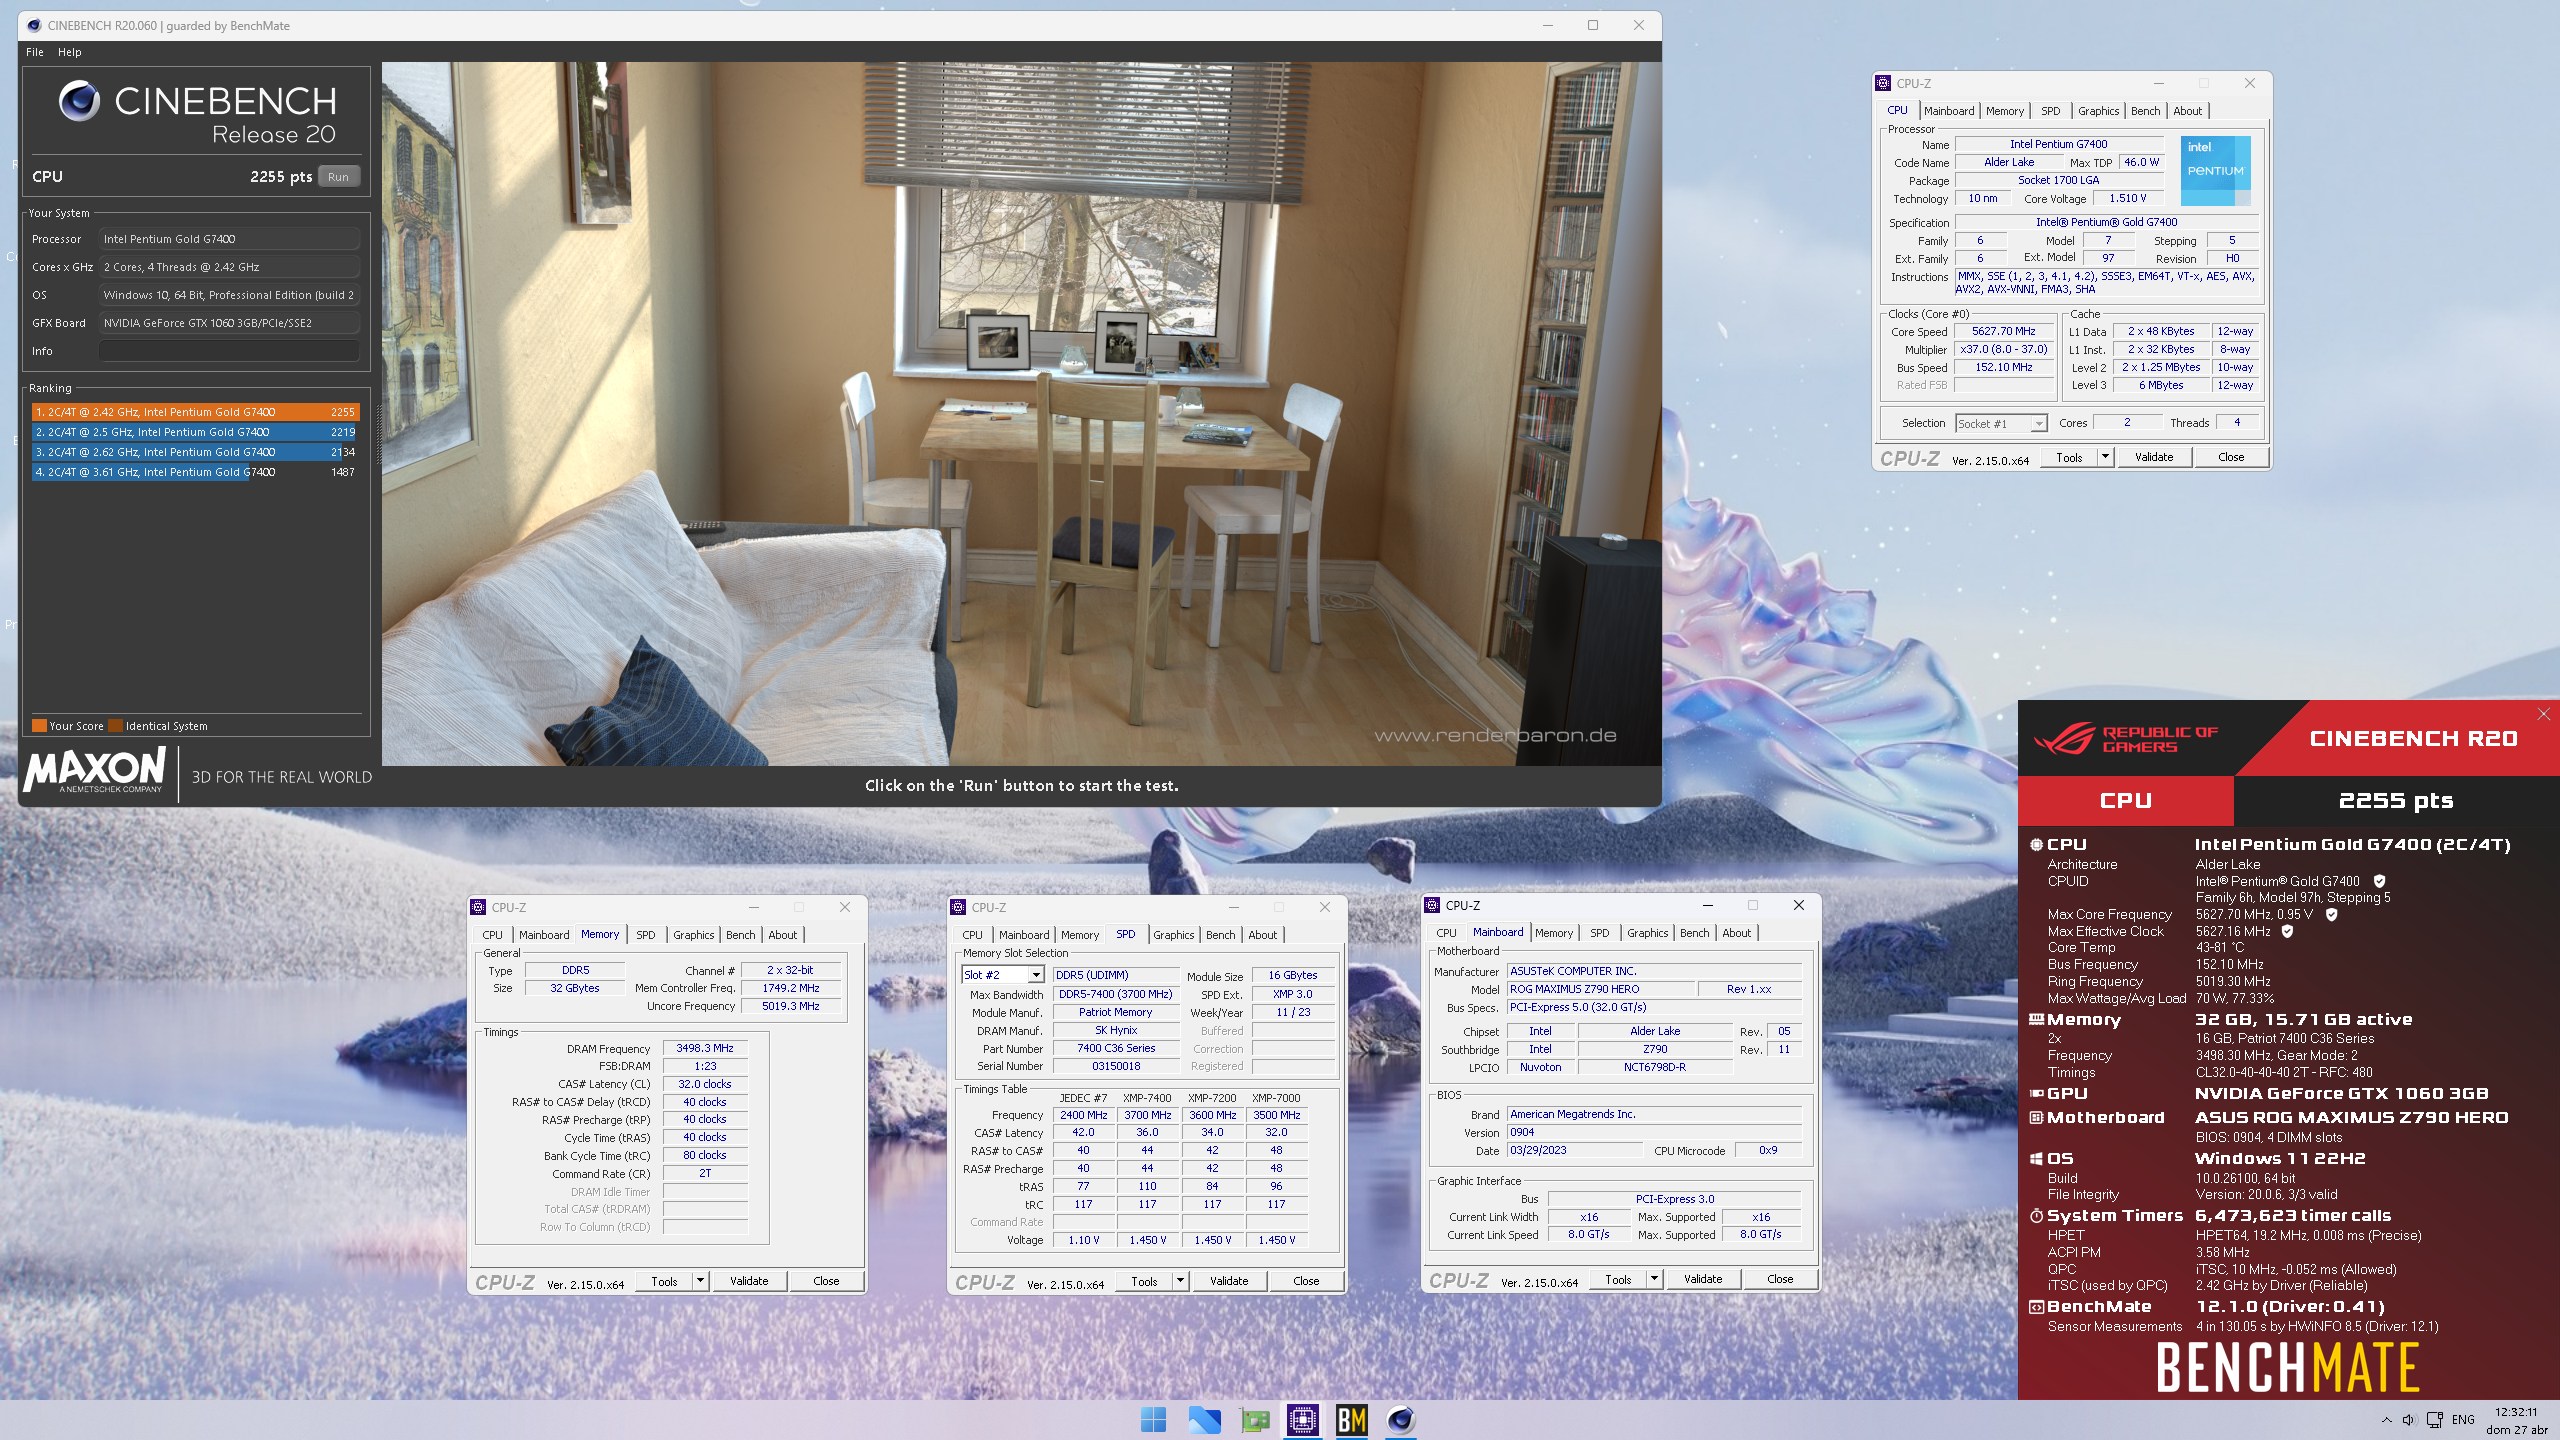Click the shield beside Max Effective Clock value

click(x=2287, y=931)
